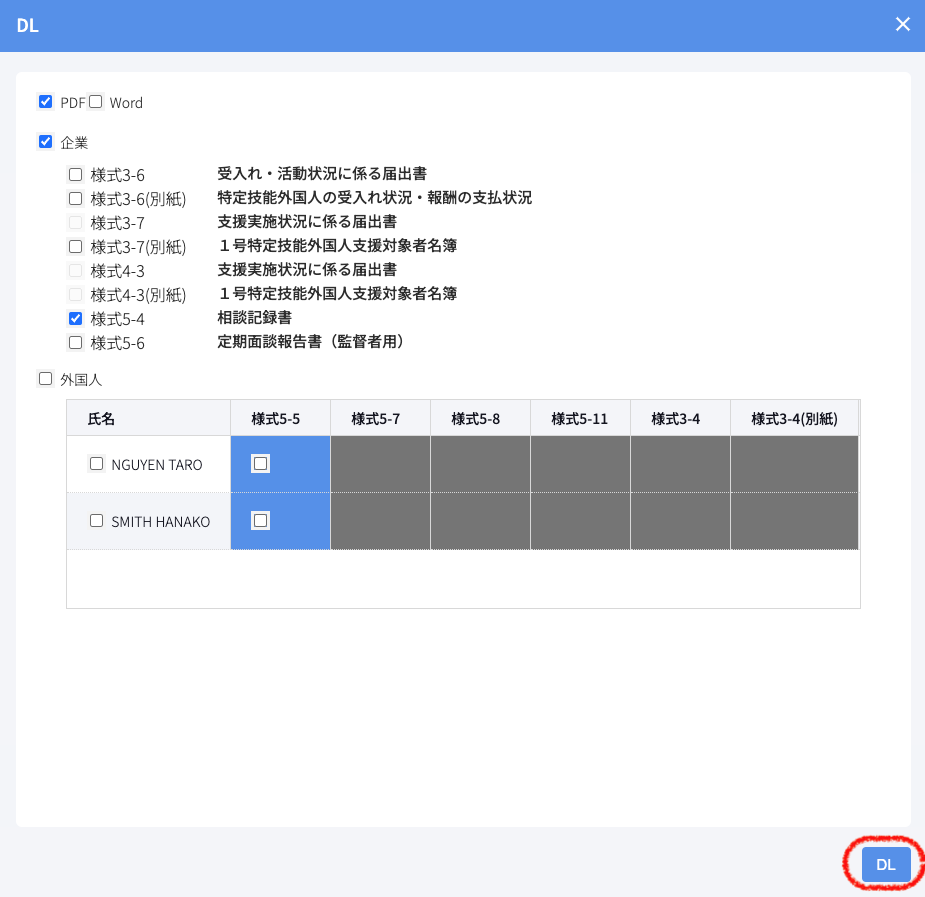Check the 様式5-6 checkbox
The image size is (925, 897).
(75, 343)
